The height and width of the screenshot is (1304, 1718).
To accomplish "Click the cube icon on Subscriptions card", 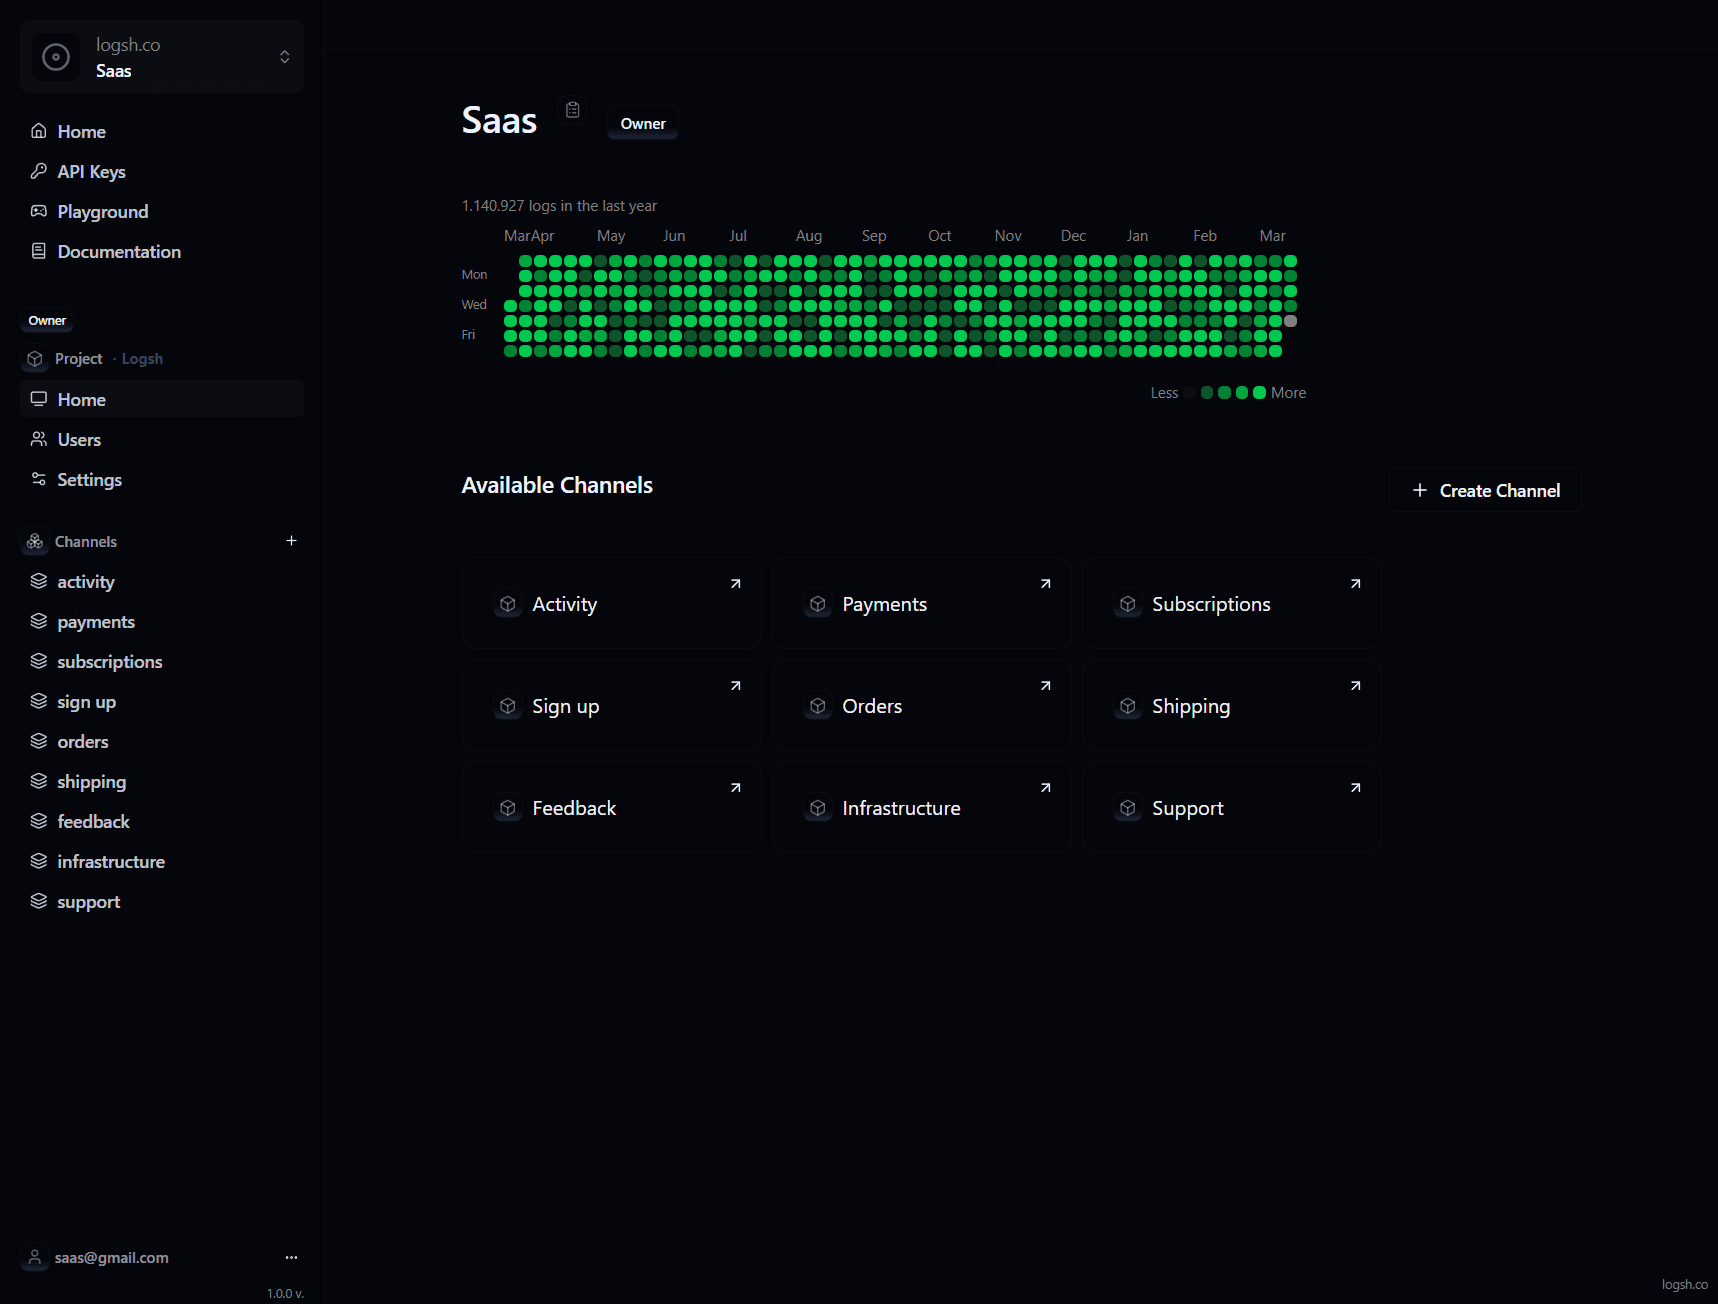I will (x=1128, y=604).
